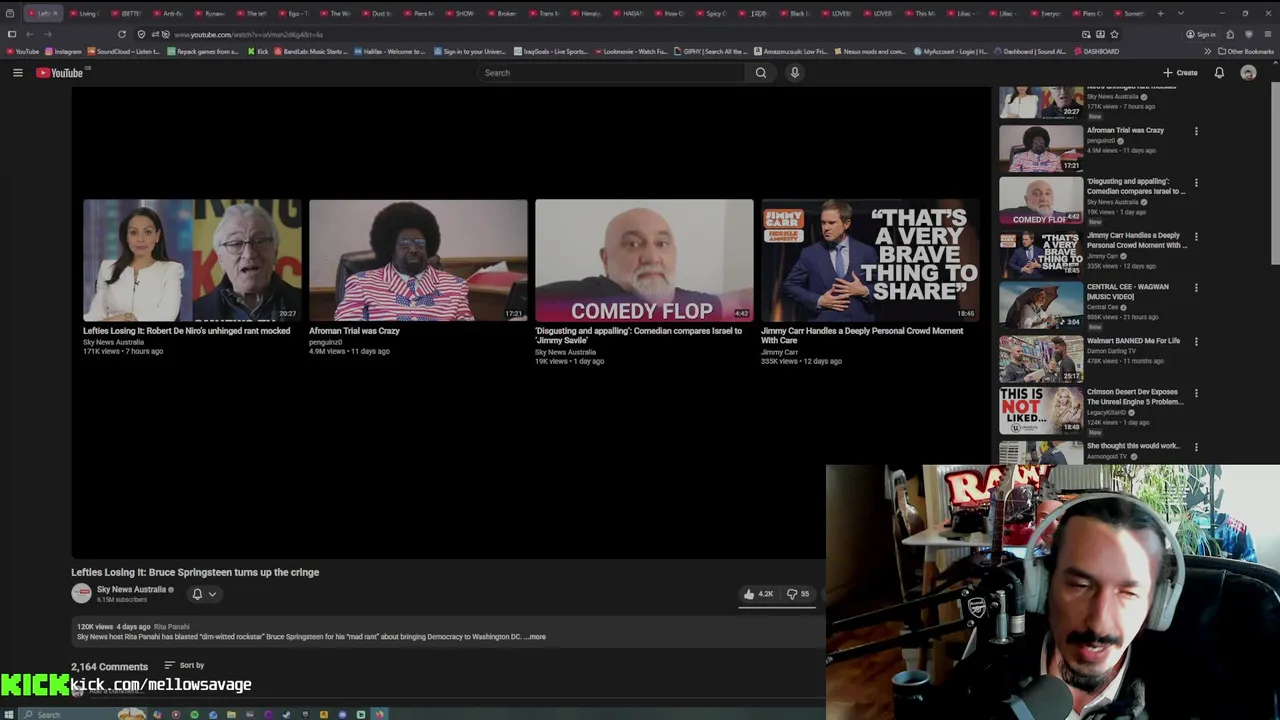This screenshot has width=1280, height=720.
Task: Open the Kick bookmark
Action: (x=258, y=51)
